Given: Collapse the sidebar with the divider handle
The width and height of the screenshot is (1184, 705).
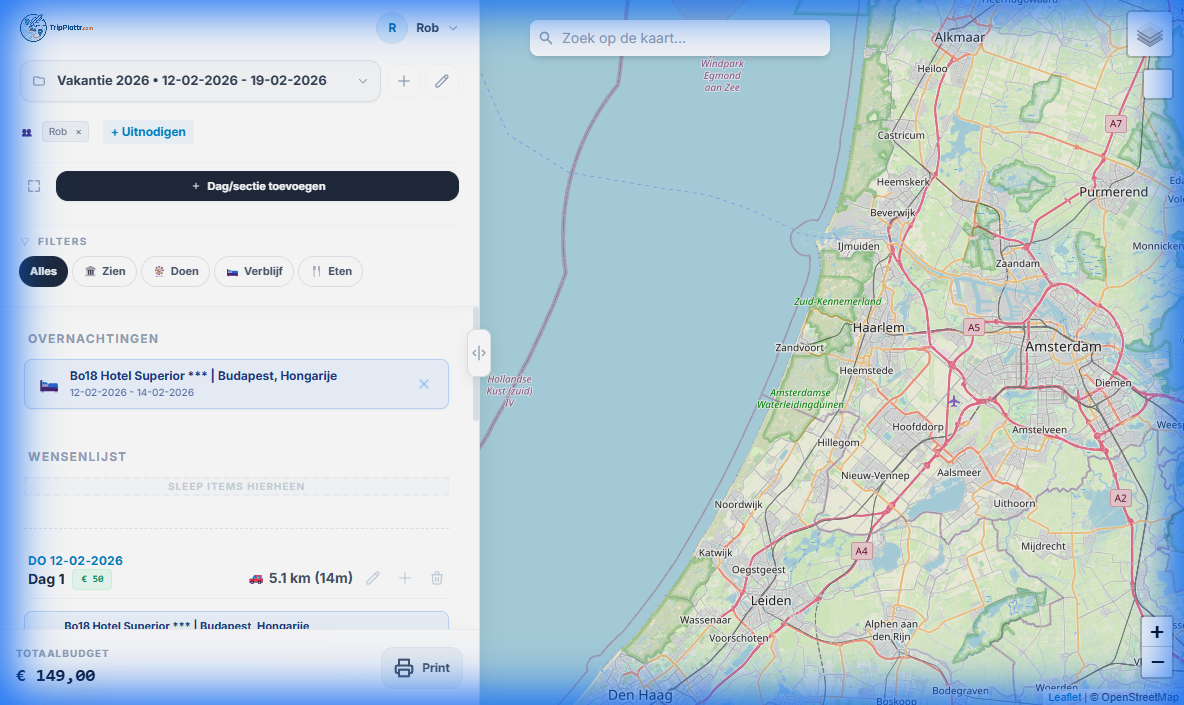Looking at the screenshot, I should [479, 353].
